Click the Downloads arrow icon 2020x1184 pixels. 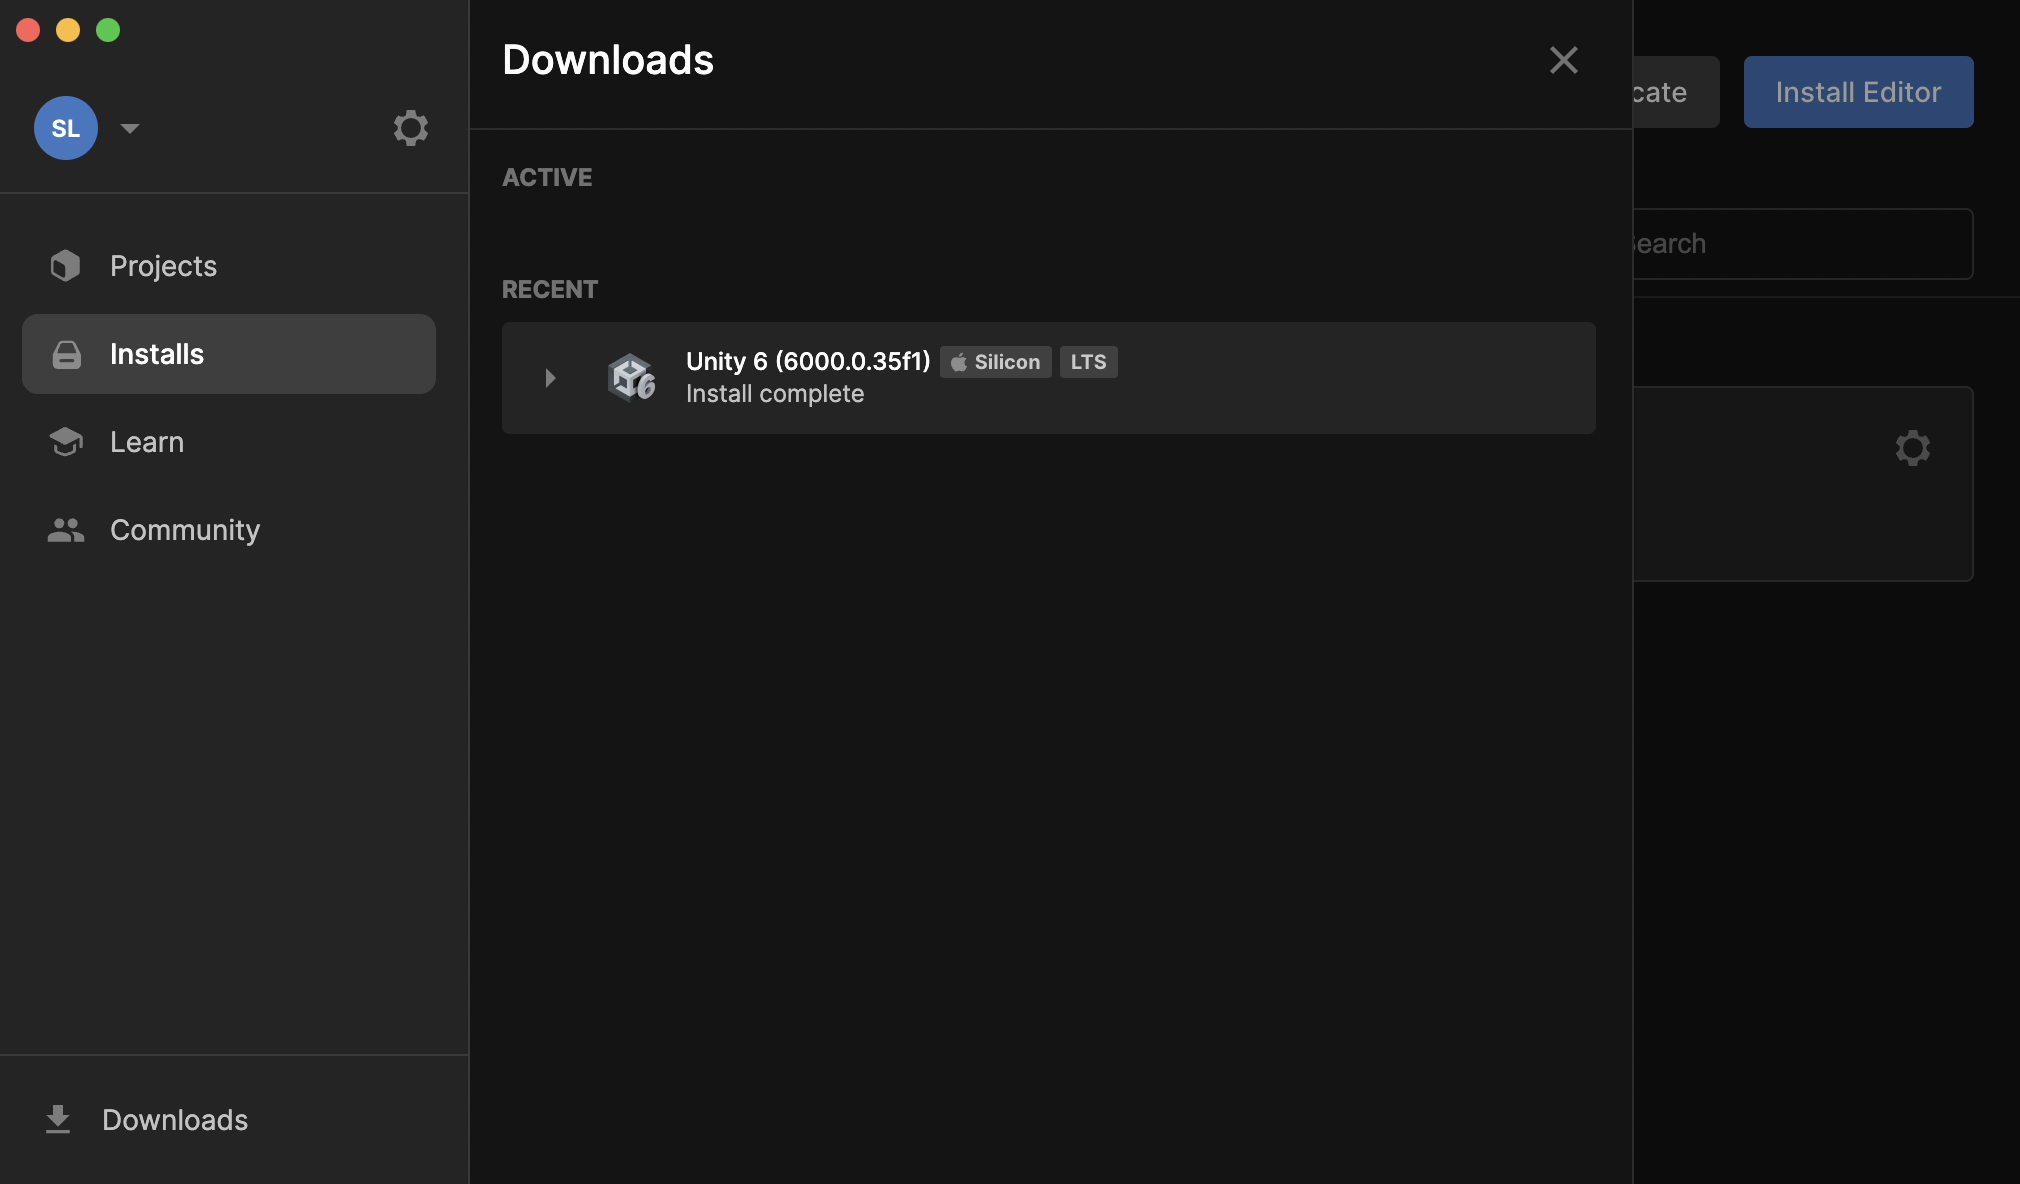[58, 1119]
